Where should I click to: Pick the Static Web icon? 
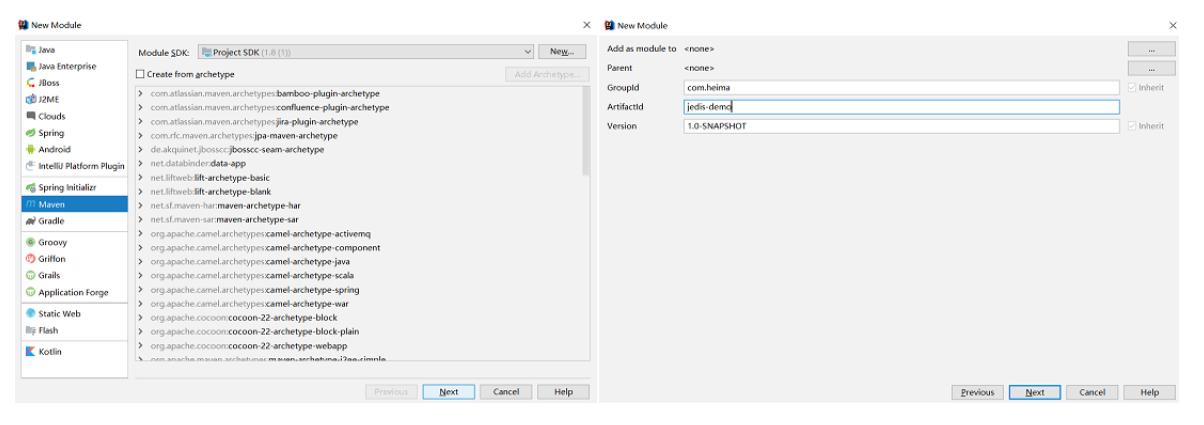point(31,313)
